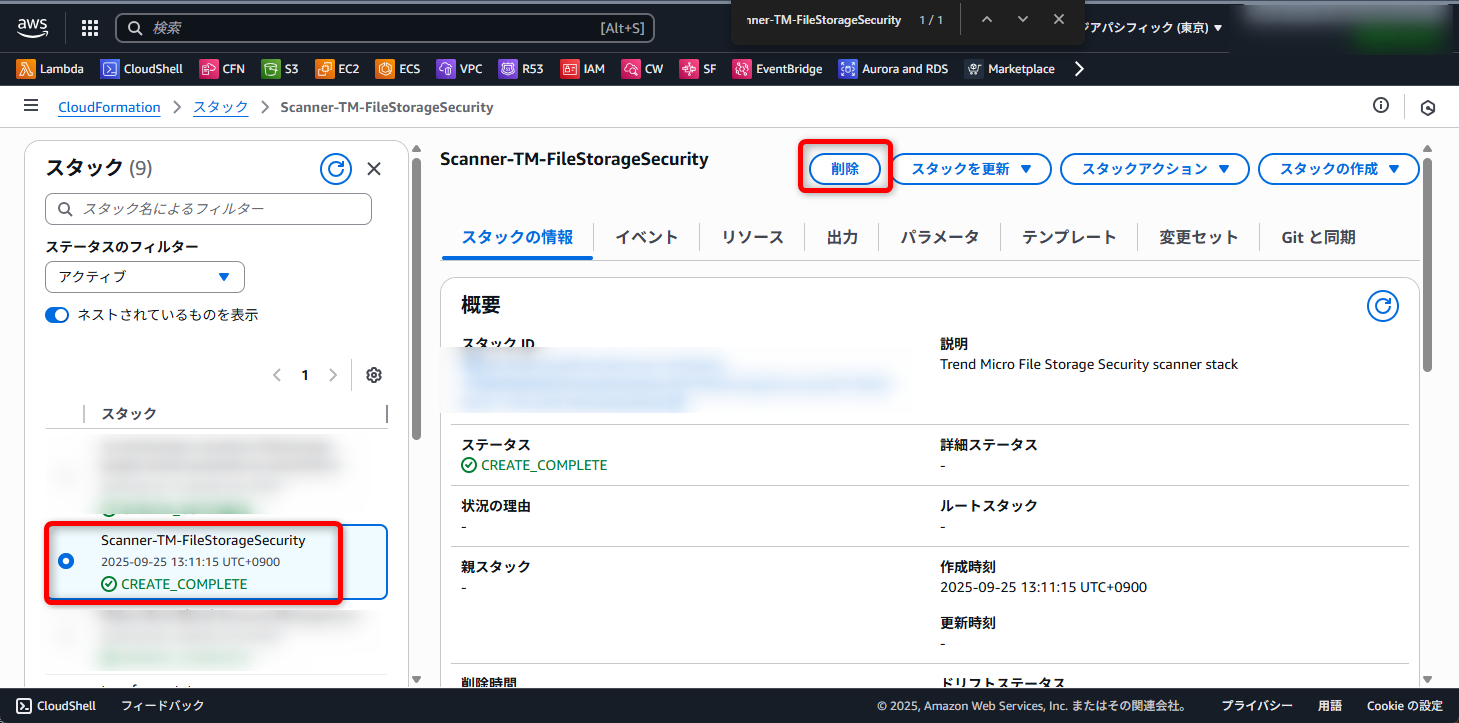Go to previous find-in-page match

(987, 20)
